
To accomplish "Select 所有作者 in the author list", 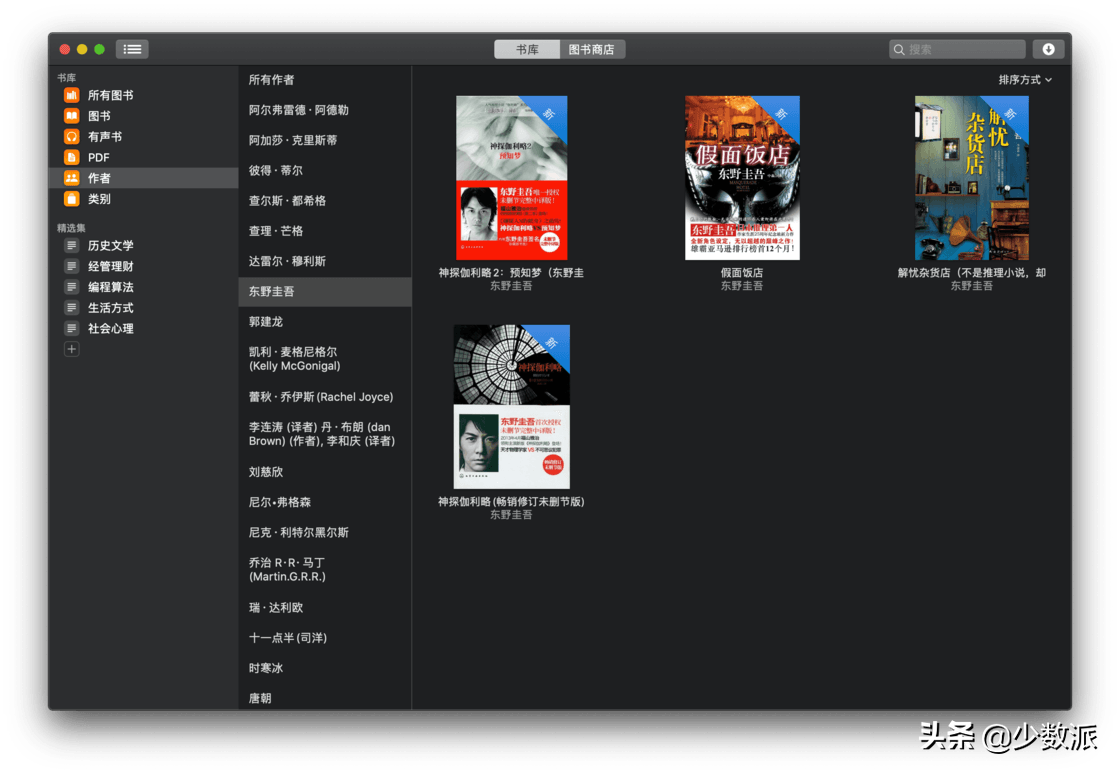I will click(x=325, y=80).
